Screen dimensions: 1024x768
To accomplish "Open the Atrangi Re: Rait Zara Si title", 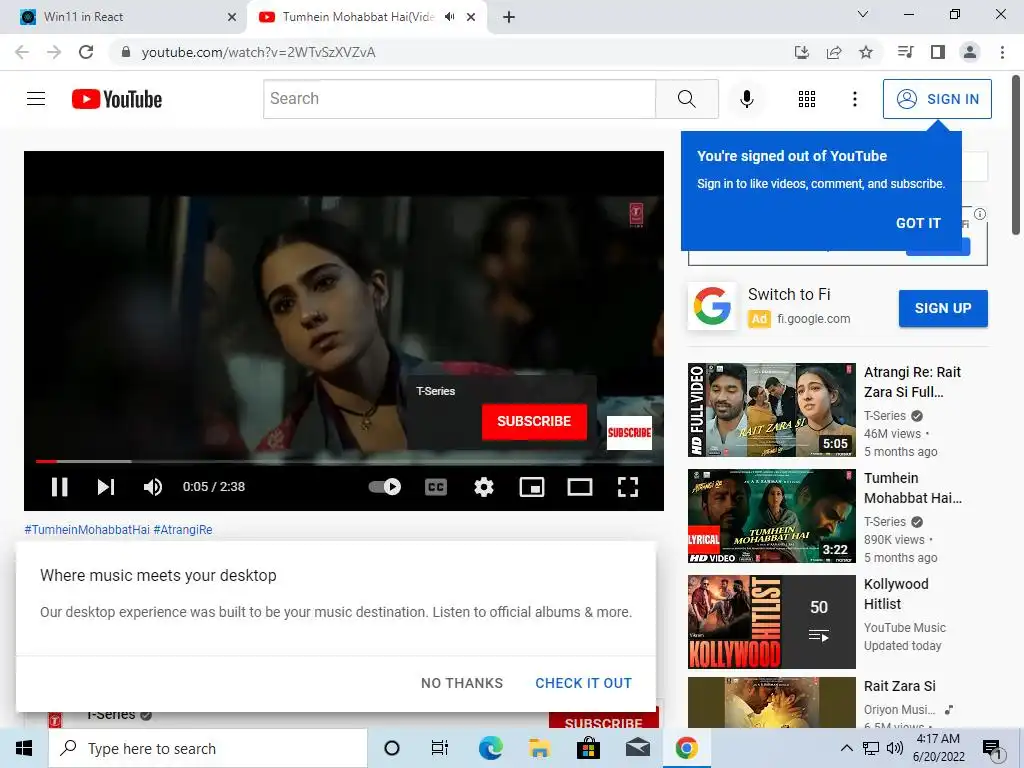I will click(x=912, y=382).
